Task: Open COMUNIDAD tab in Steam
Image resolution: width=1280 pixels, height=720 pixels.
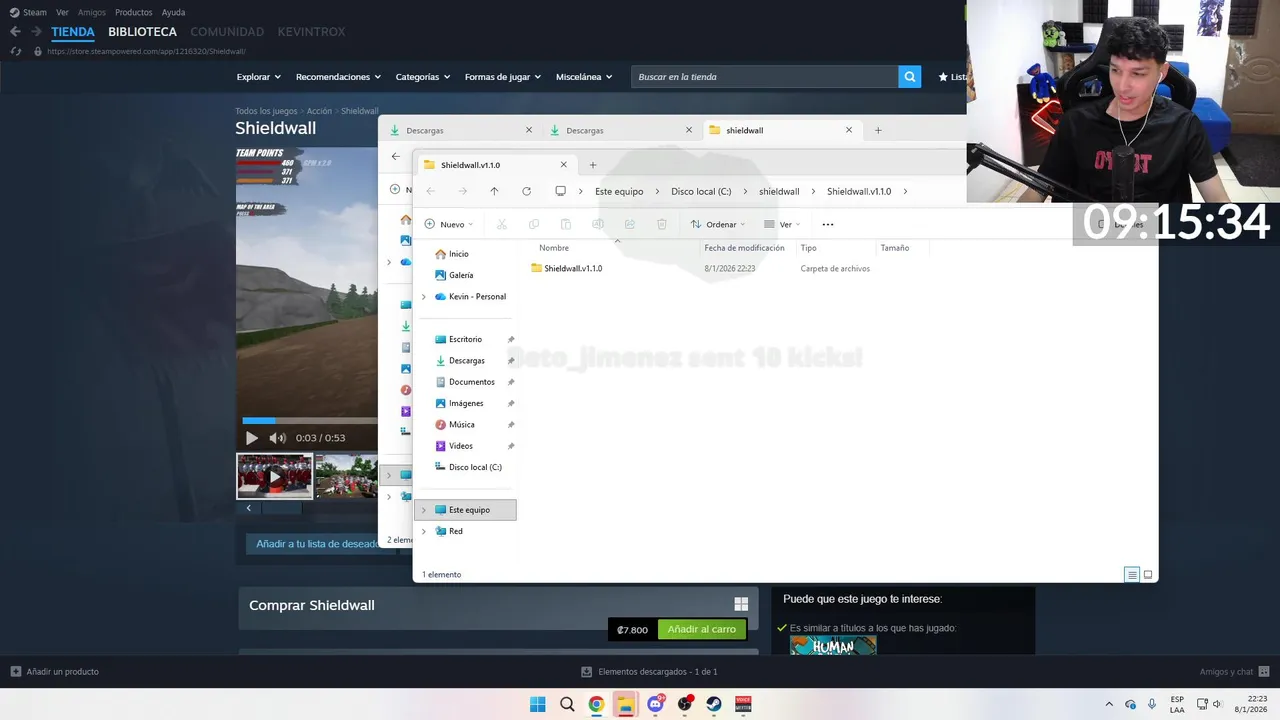Action: point(227,32)
